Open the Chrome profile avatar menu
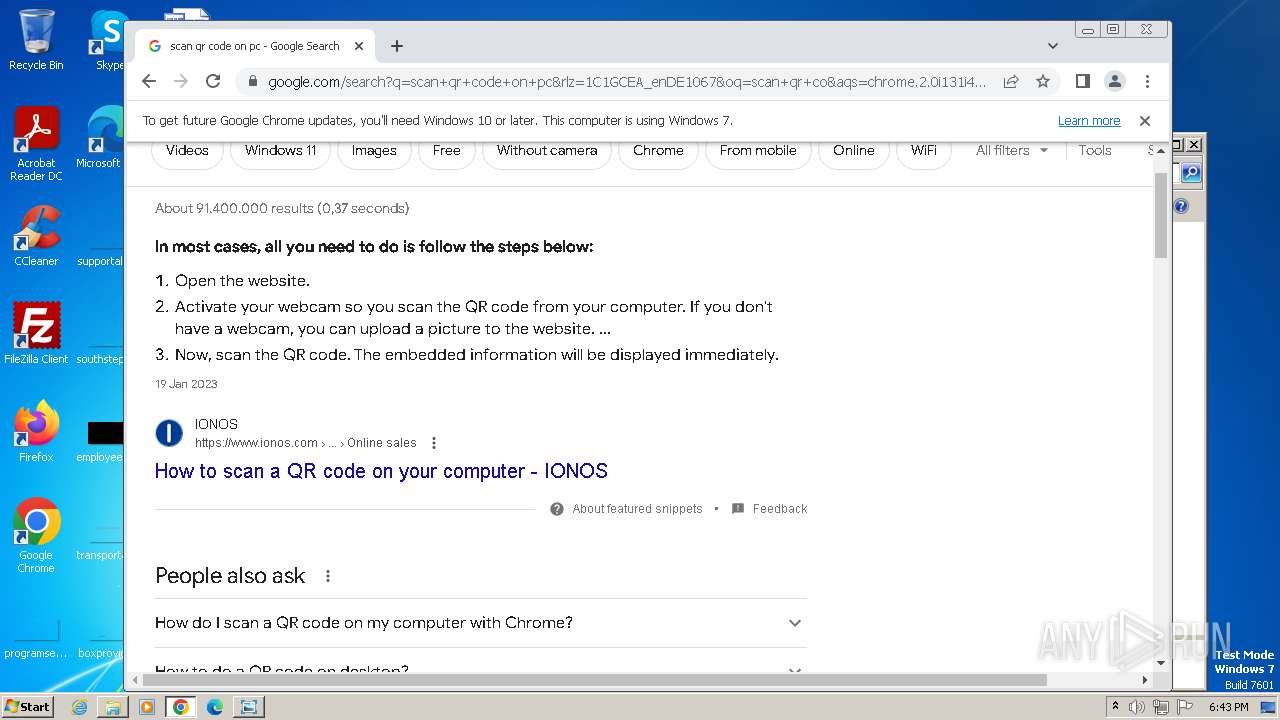The height and width of the screenshot is (720, 1280). 1114,81
